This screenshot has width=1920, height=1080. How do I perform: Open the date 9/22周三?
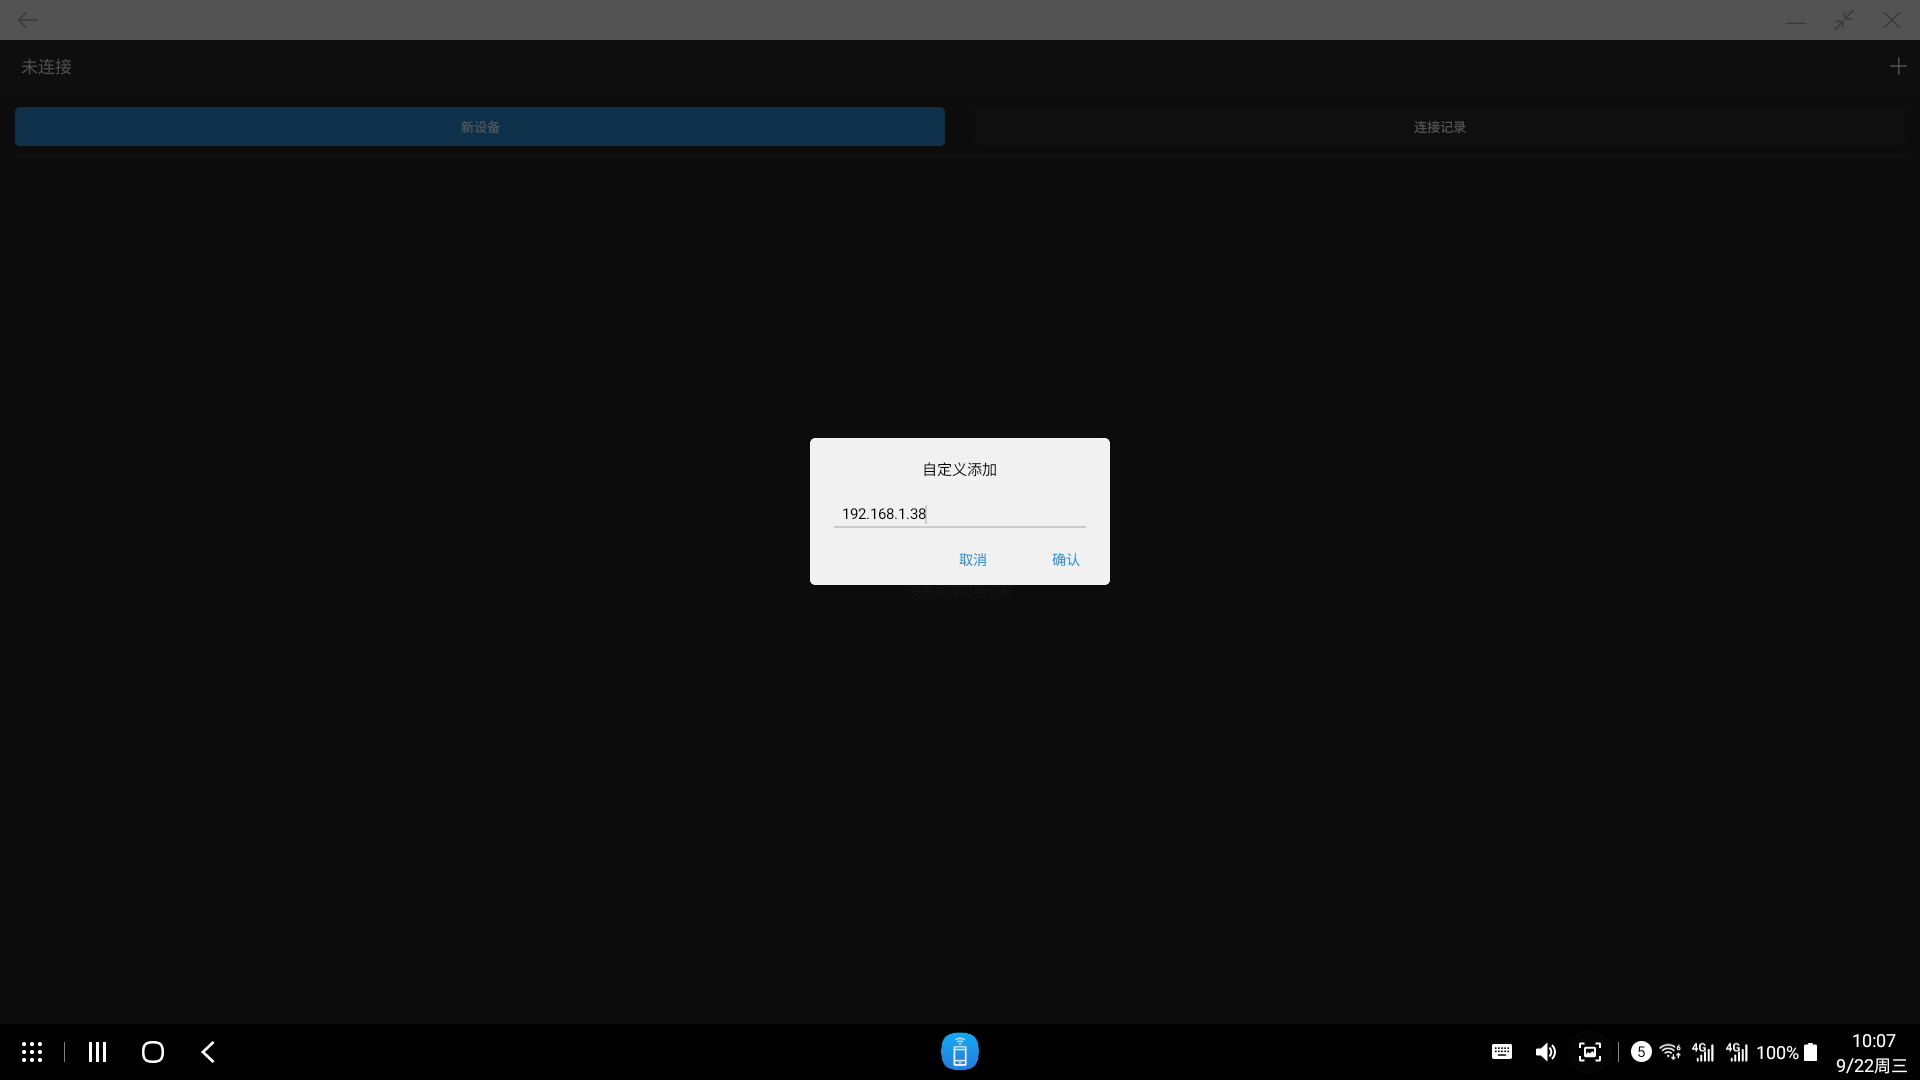click(1871, 1066)
